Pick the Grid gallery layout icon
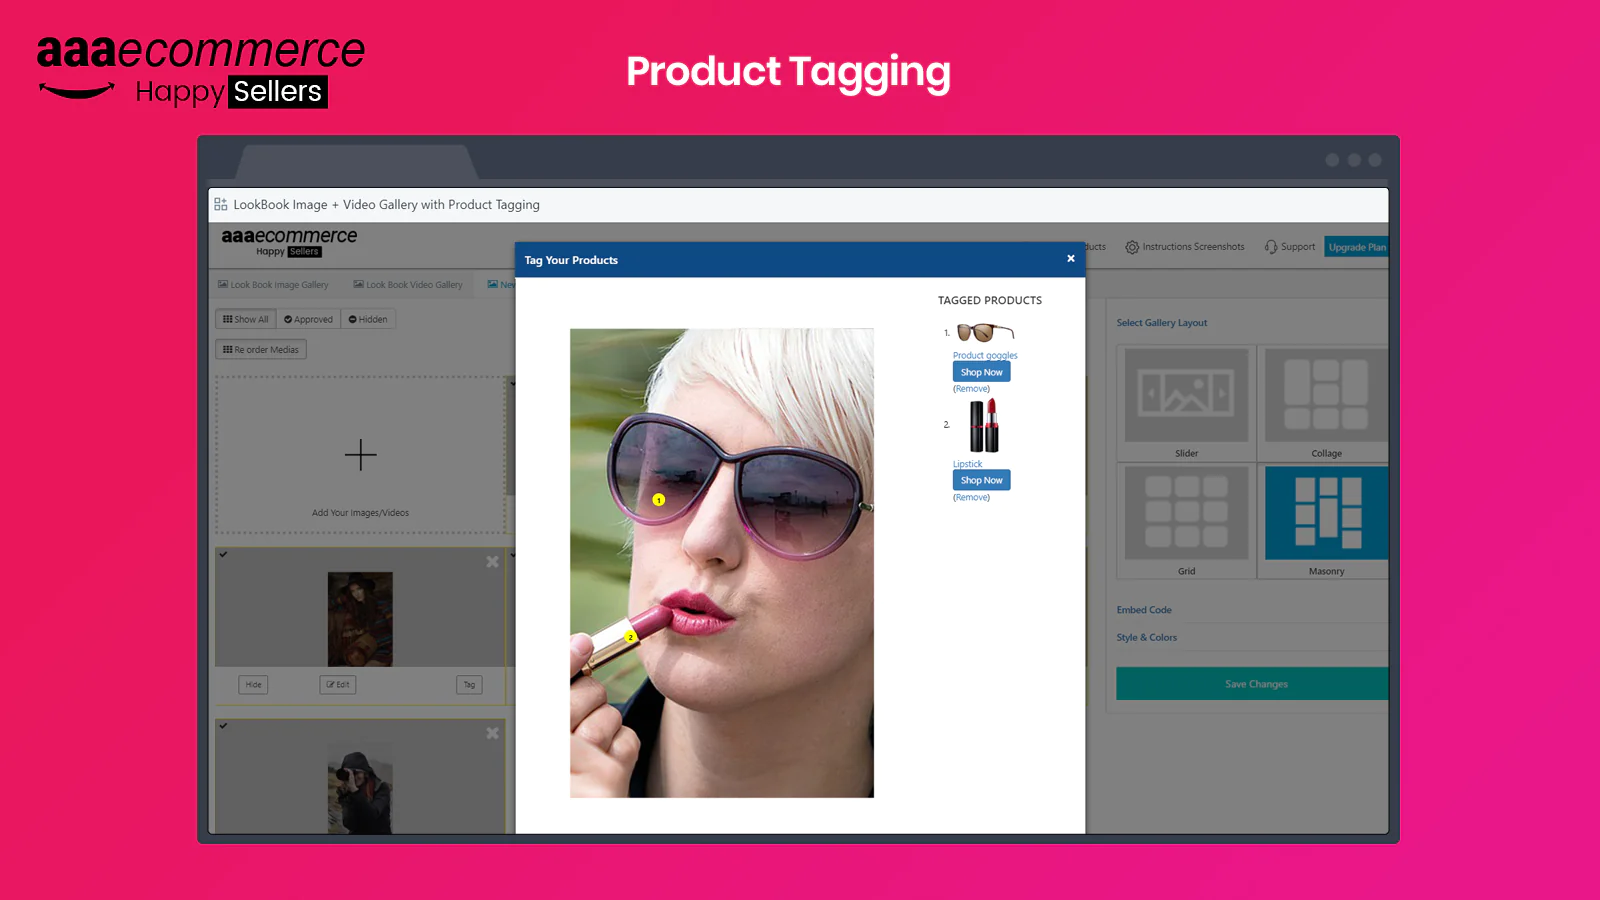This screenshot has width=1600, height=900. pyautogui.click(x=1186, y=514)
